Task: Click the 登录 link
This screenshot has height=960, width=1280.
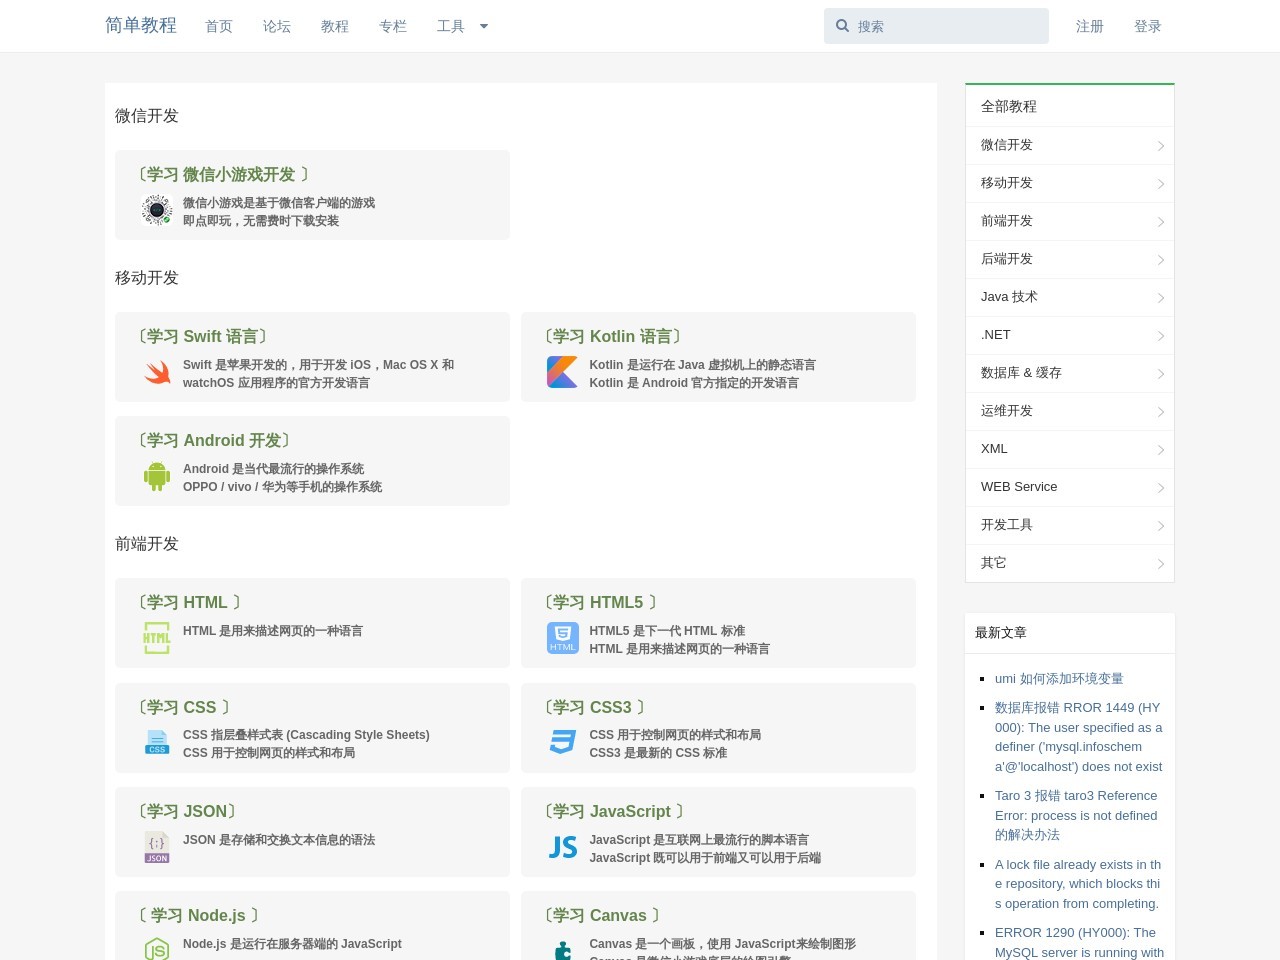Action: click(x=1148, y=26)
